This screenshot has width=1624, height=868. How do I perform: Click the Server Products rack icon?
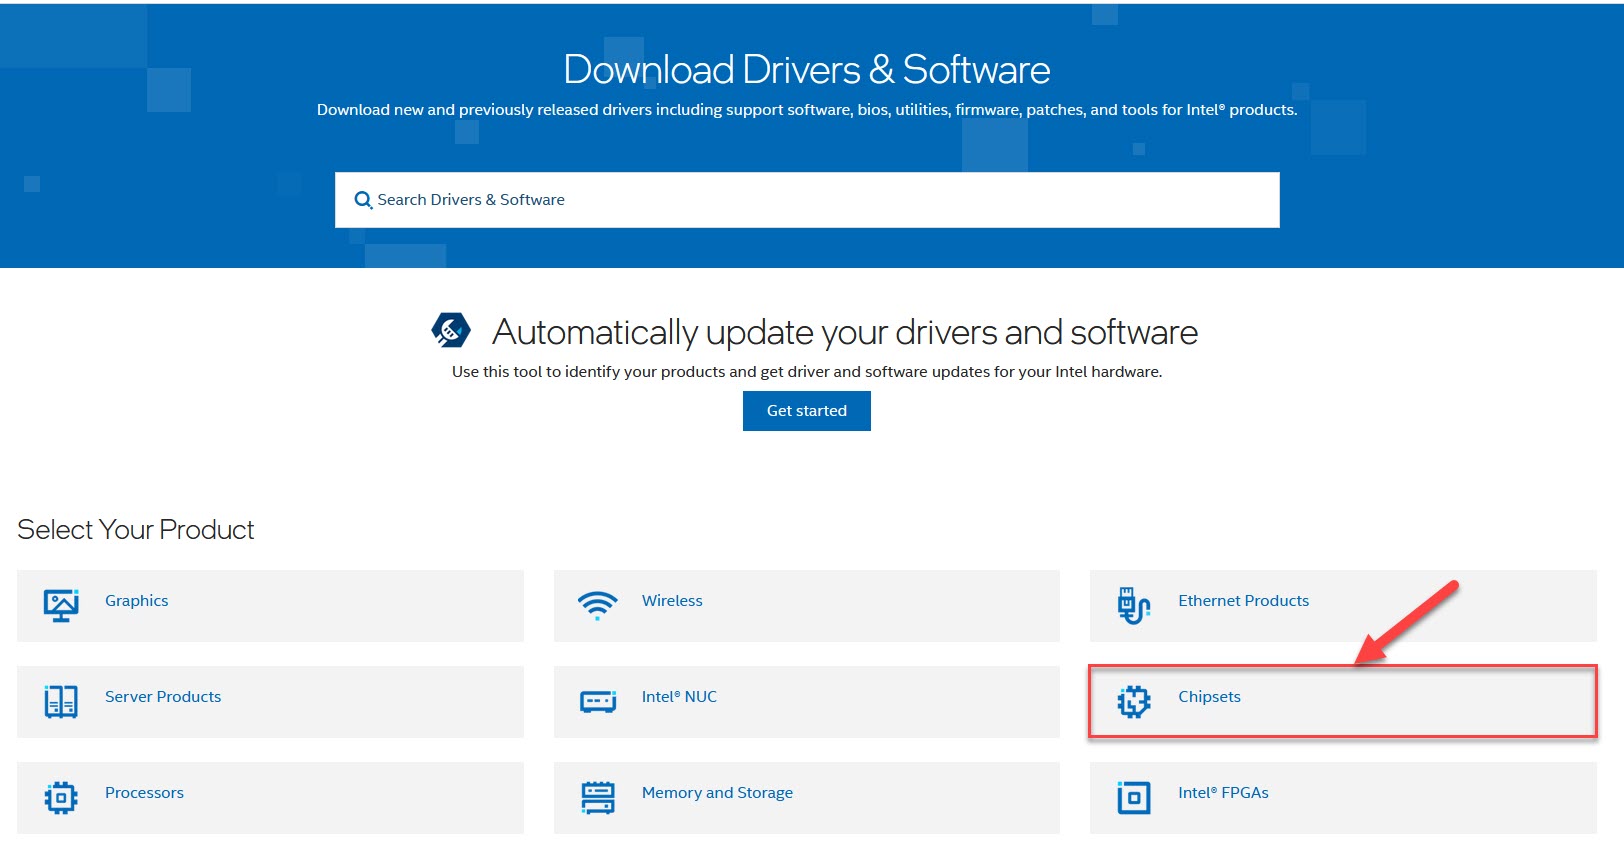(x=61, y=701)
